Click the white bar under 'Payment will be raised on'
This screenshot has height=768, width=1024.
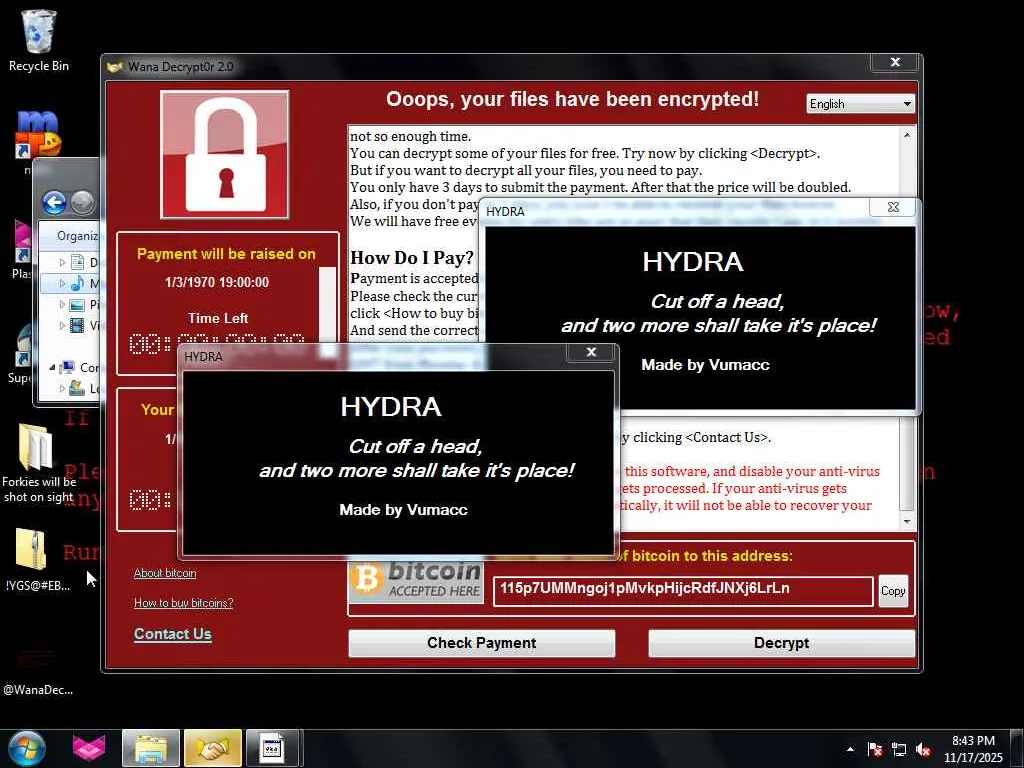(x=327, y=312)
